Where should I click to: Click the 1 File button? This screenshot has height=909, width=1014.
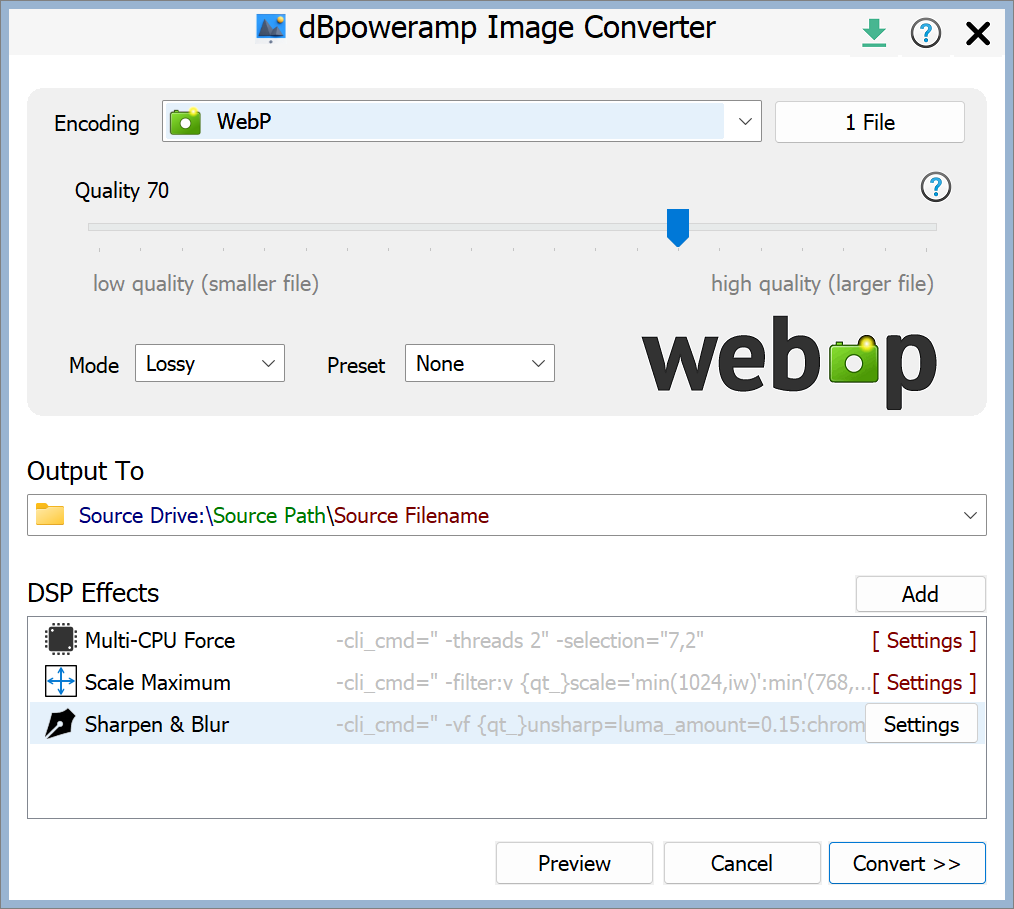pyautogui.click(x=869, y=122)
